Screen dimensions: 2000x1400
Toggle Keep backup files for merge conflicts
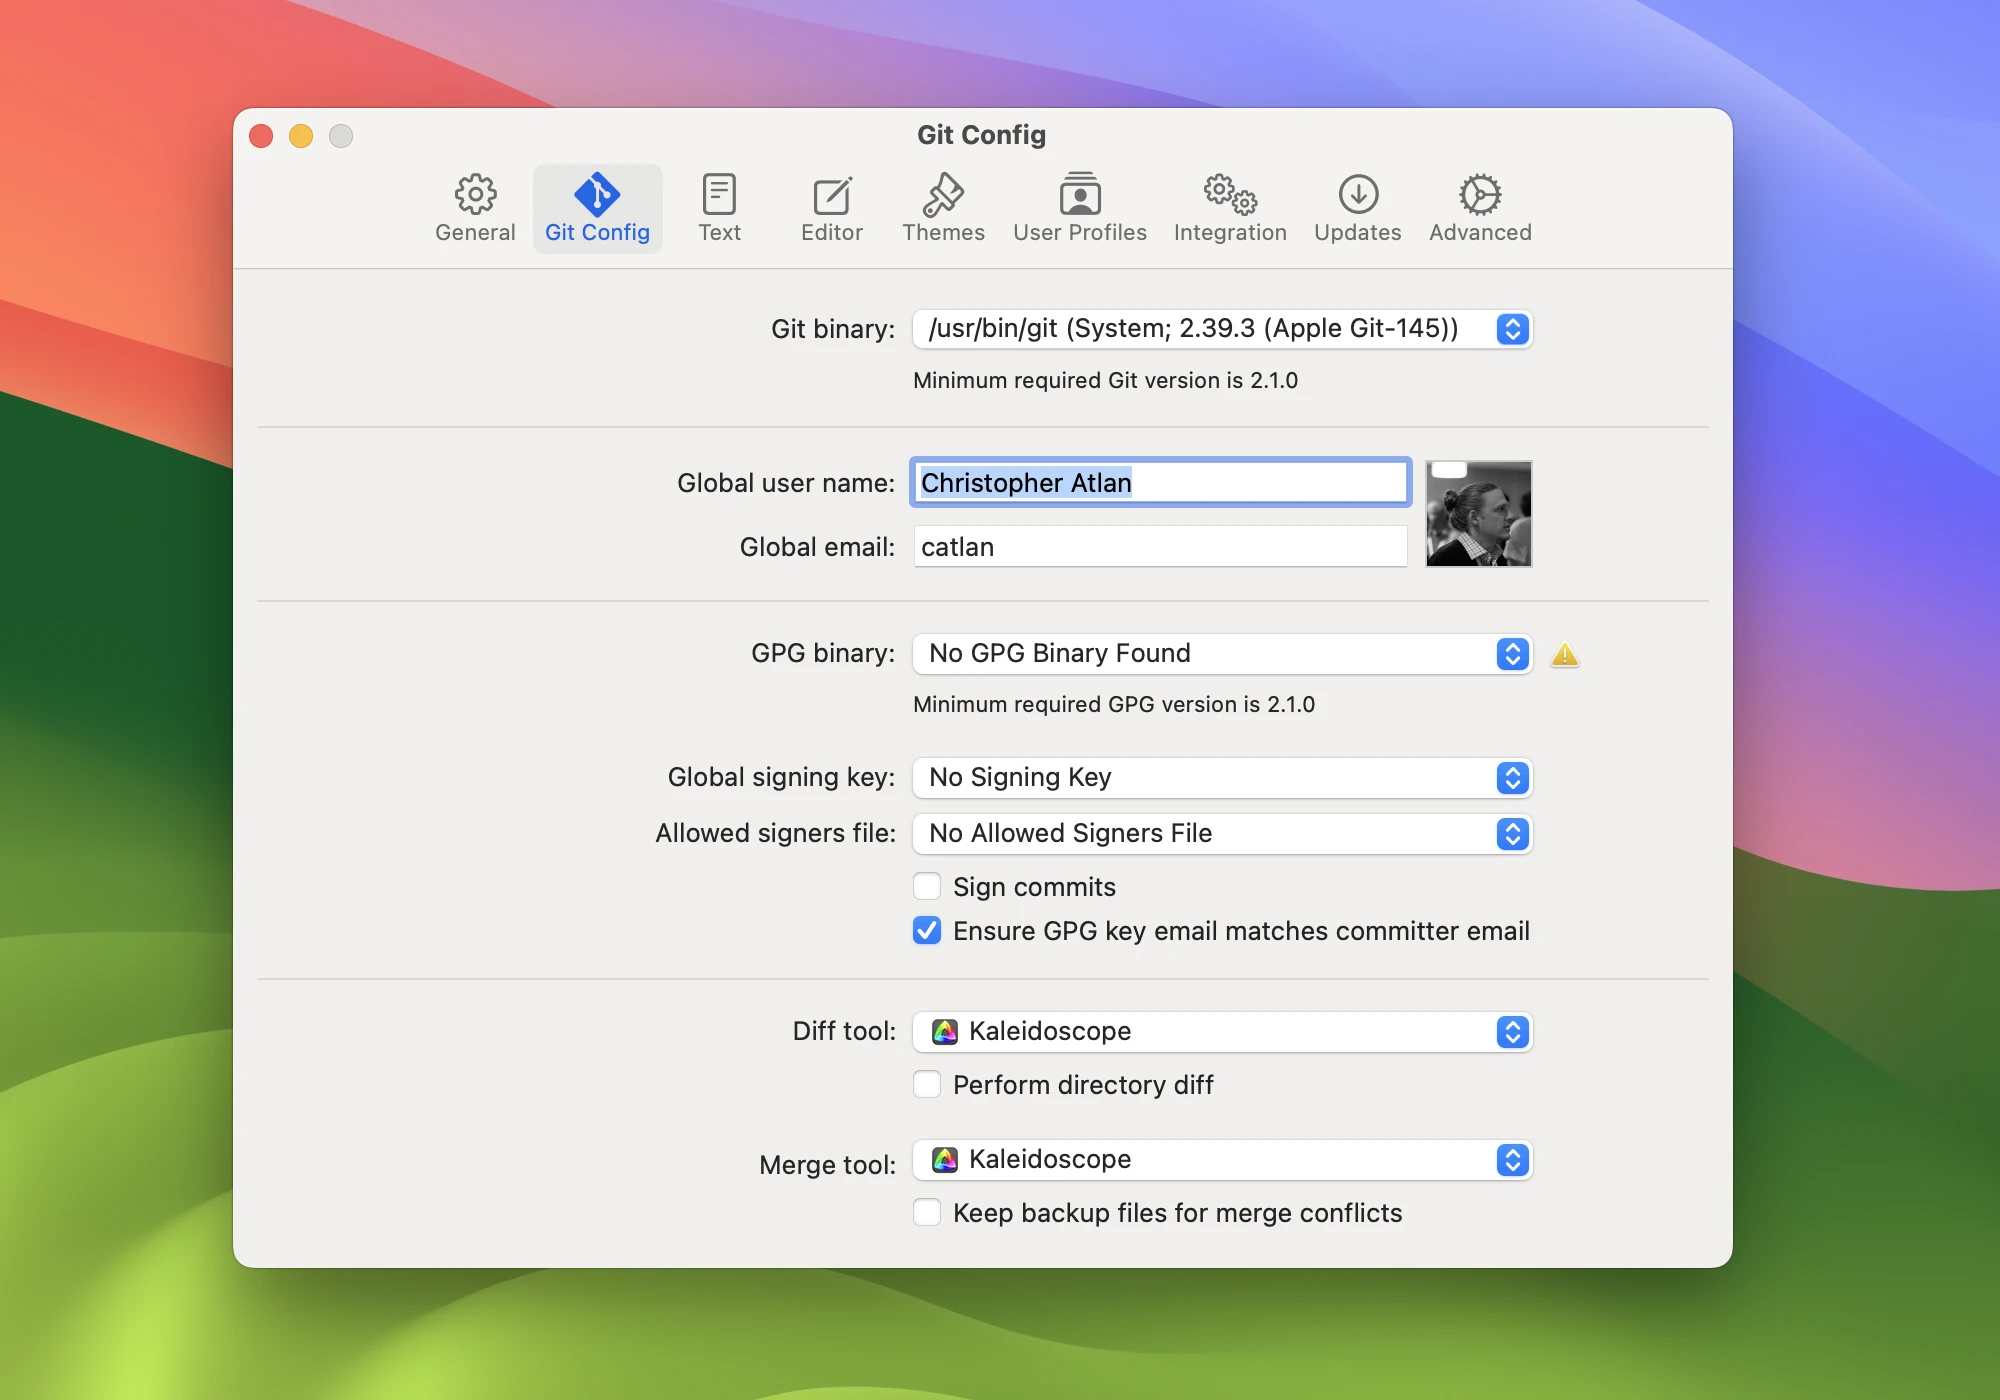(x=927, y=1213)
